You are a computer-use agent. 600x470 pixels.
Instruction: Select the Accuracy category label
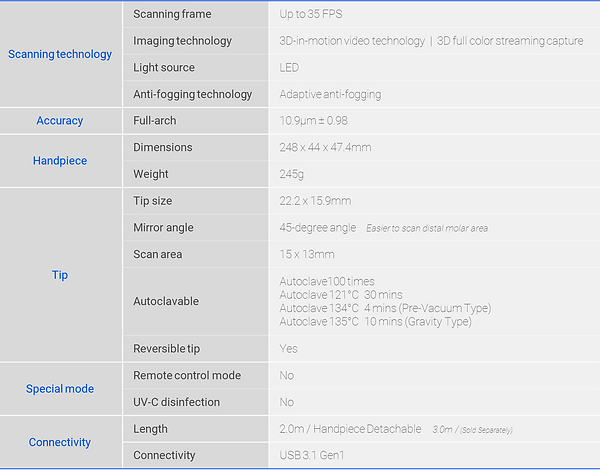60,121
